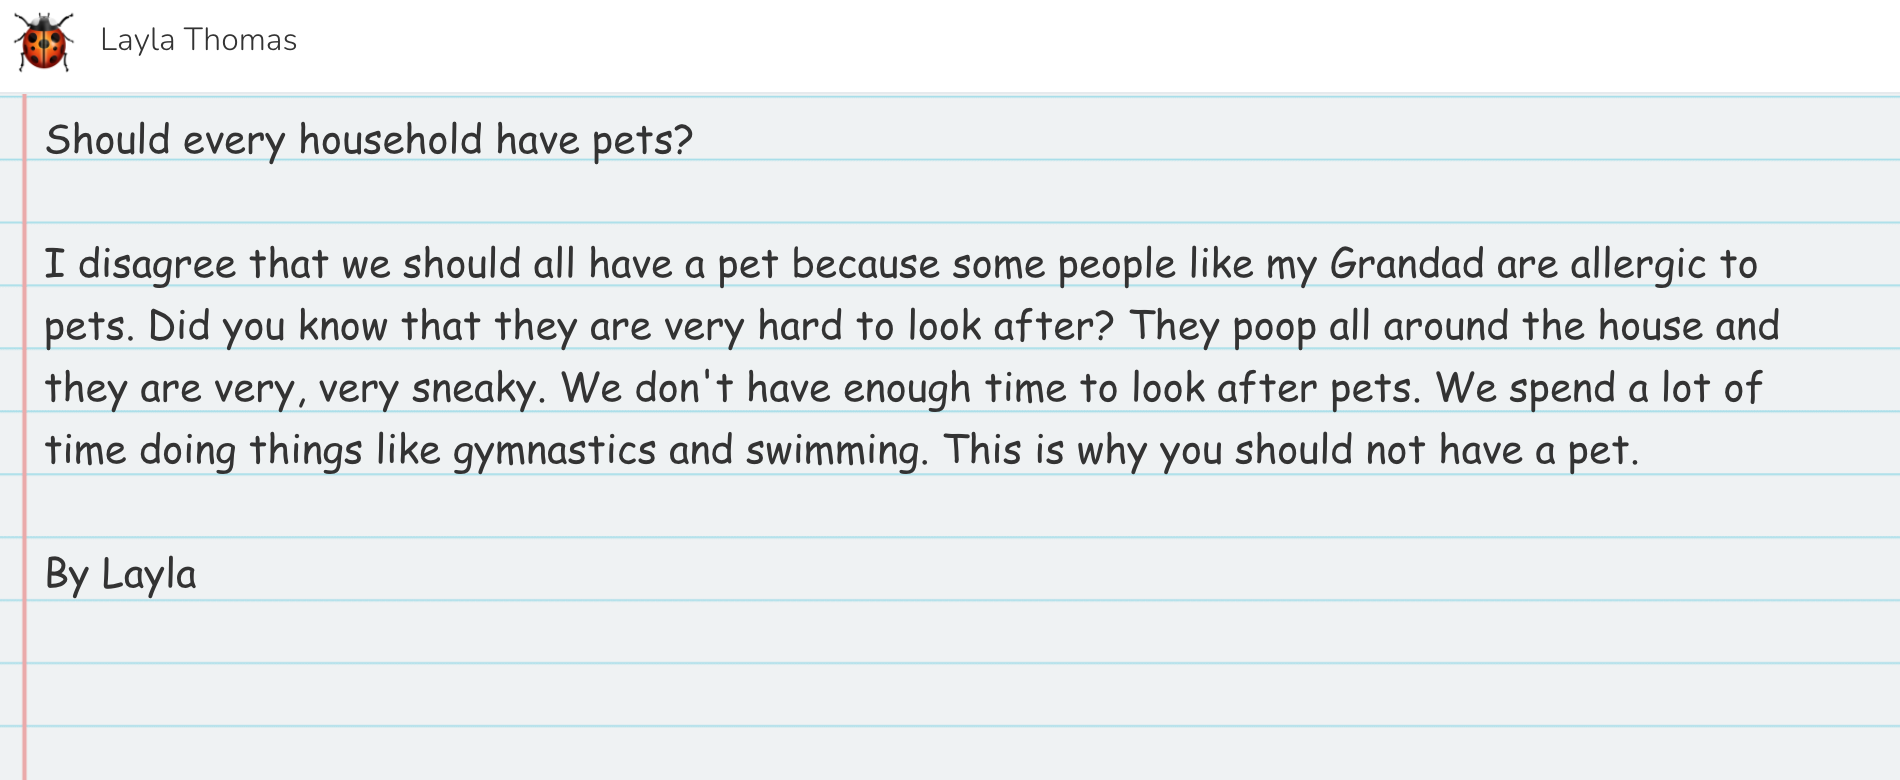
Task: Click the word "enough" in third paragraph line
Action: click(x=906, y=389)
